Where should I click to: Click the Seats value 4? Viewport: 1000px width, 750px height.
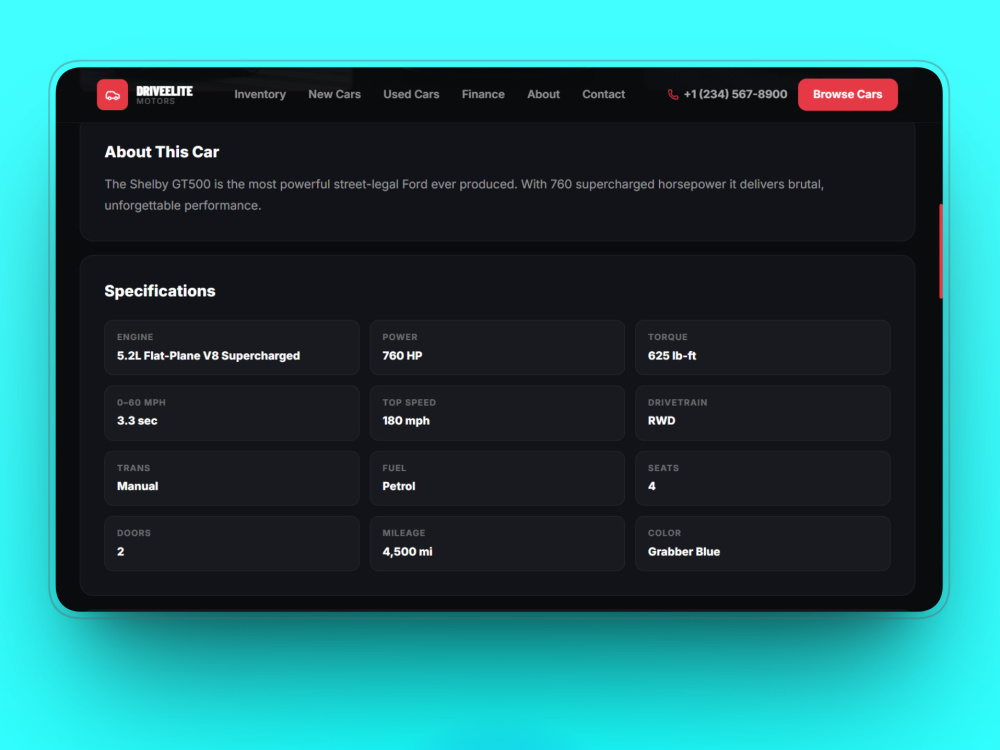tap(652, 486)
